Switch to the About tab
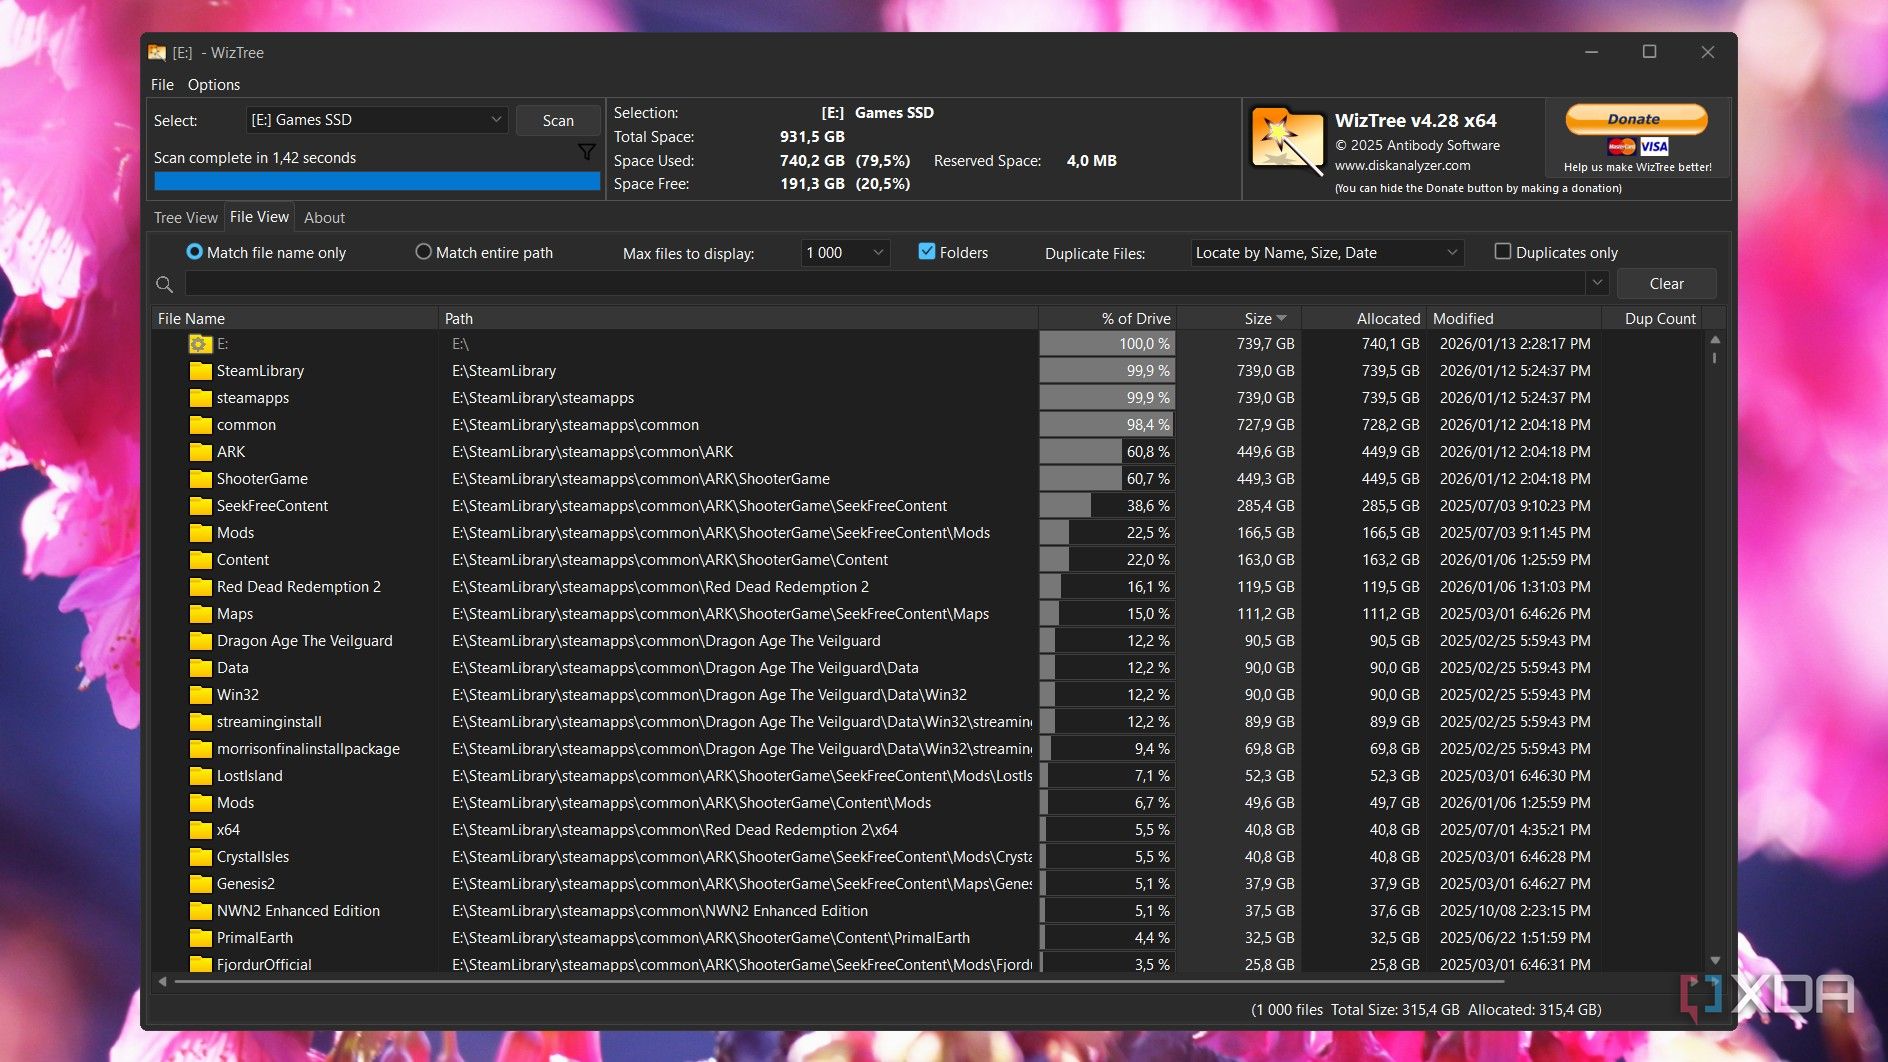This screenshot has width=1888, height=1062. pos(324,218)
